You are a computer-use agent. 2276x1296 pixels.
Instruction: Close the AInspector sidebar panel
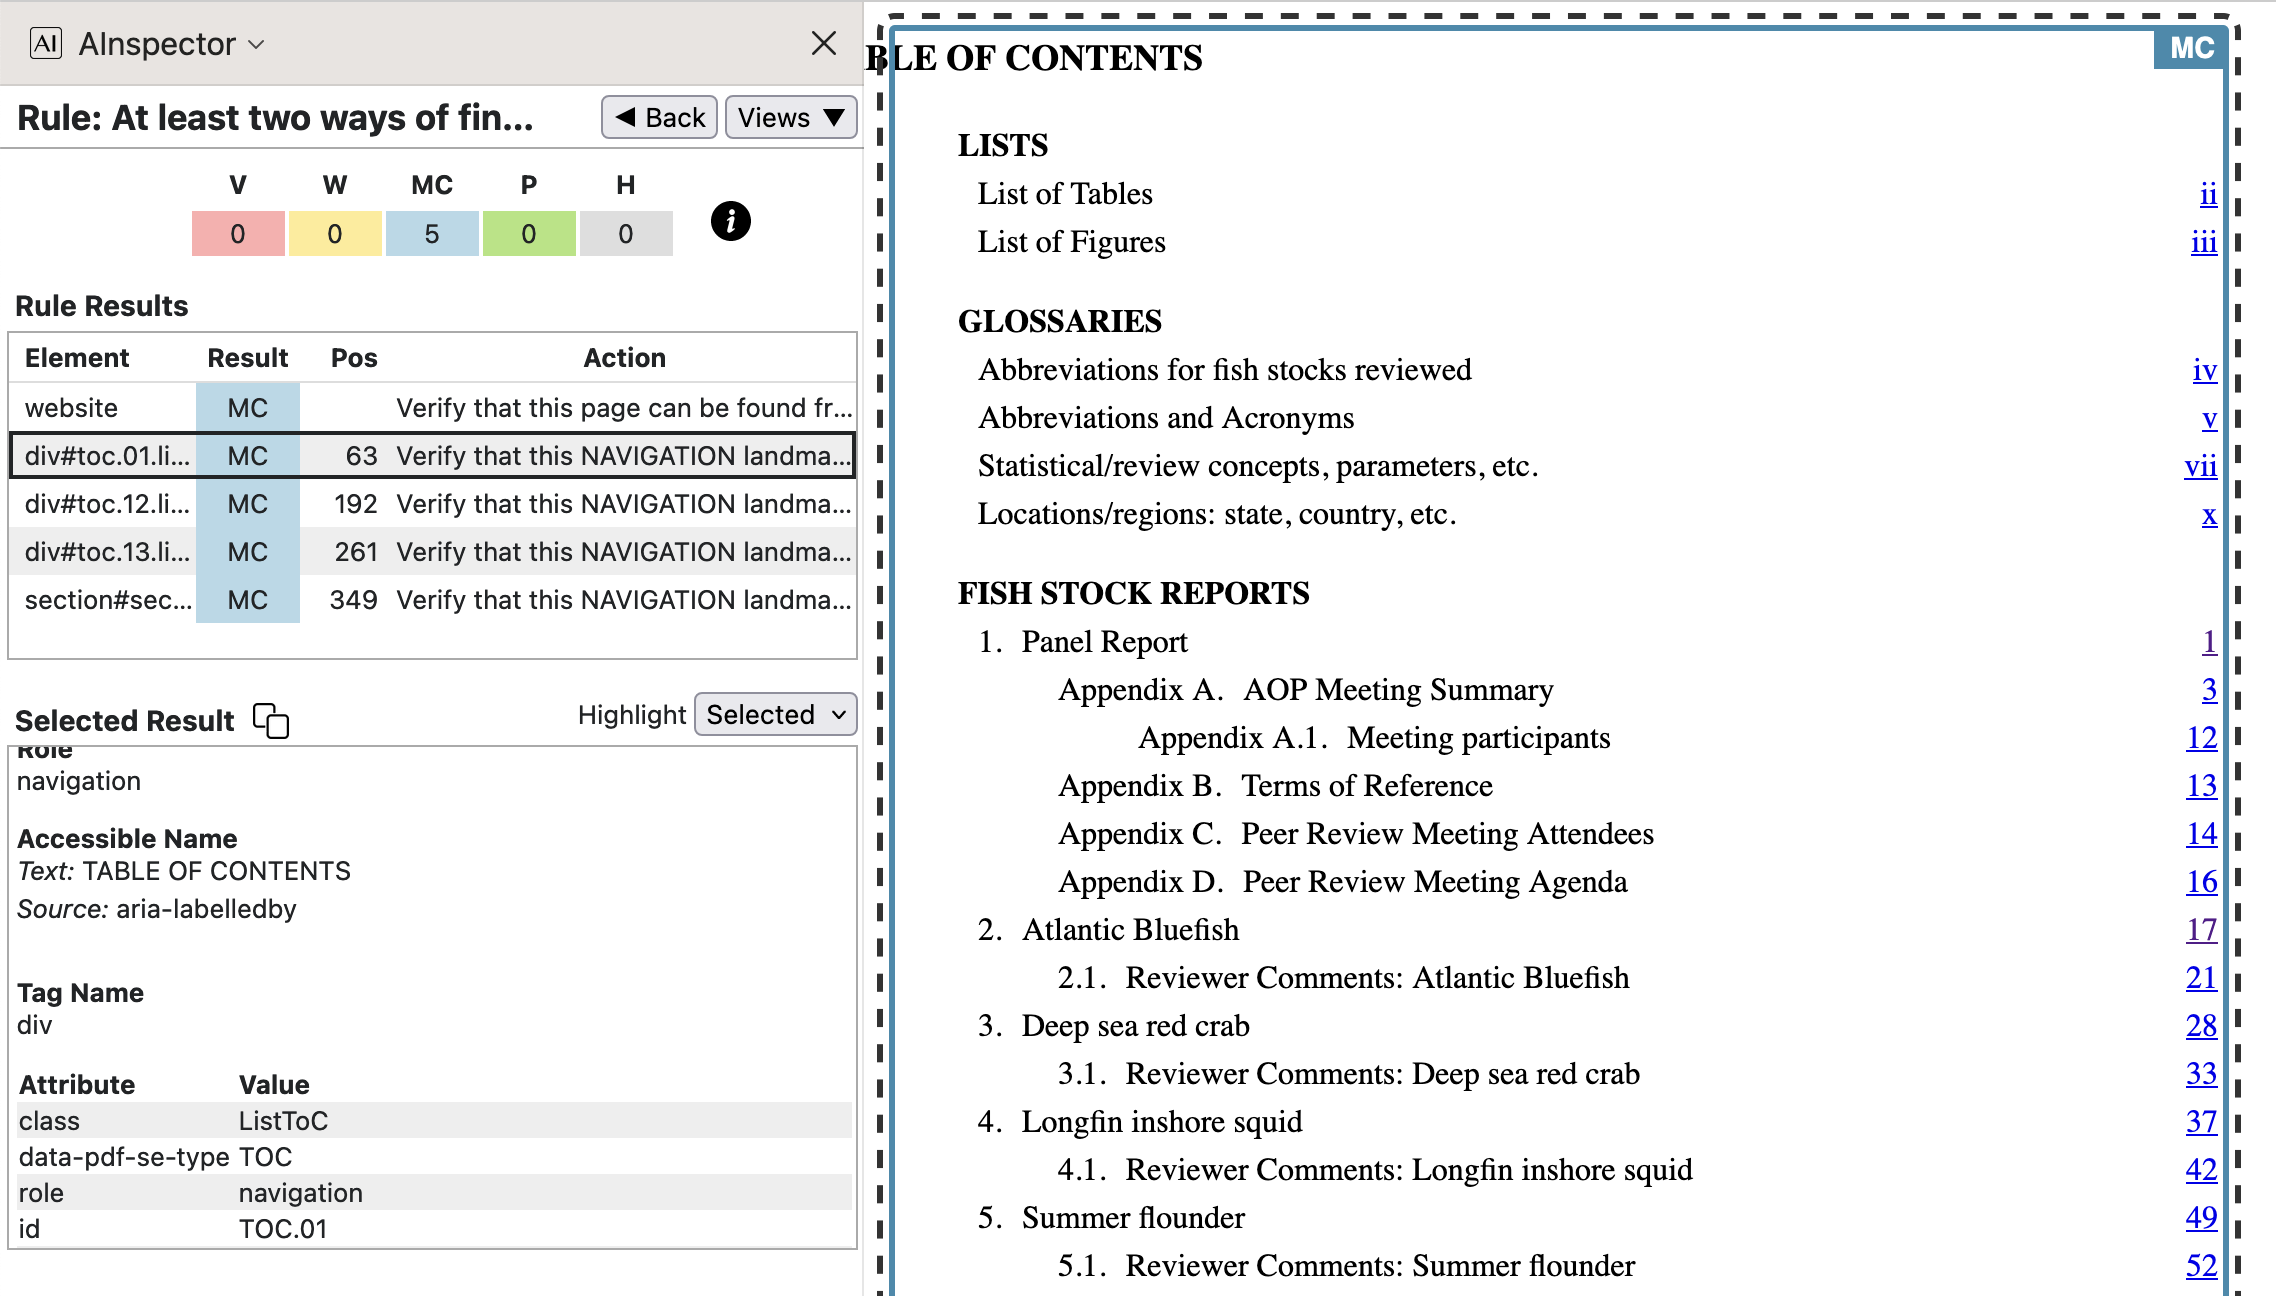pos(823,43)
